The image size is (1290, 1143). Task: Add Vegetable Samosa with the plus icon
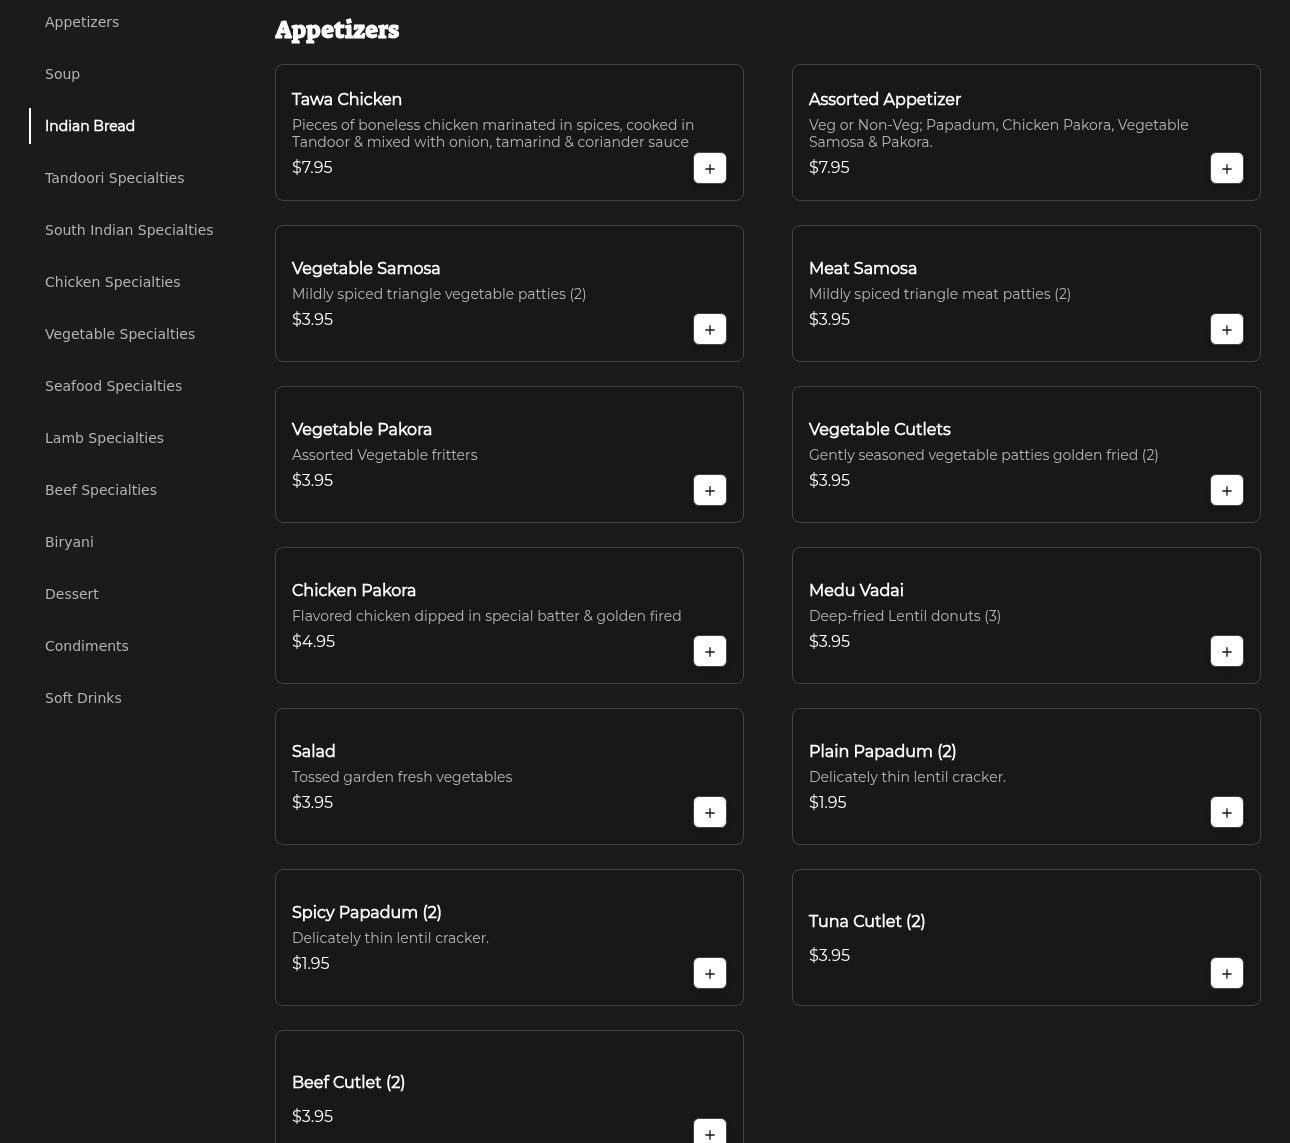(710, 329)
